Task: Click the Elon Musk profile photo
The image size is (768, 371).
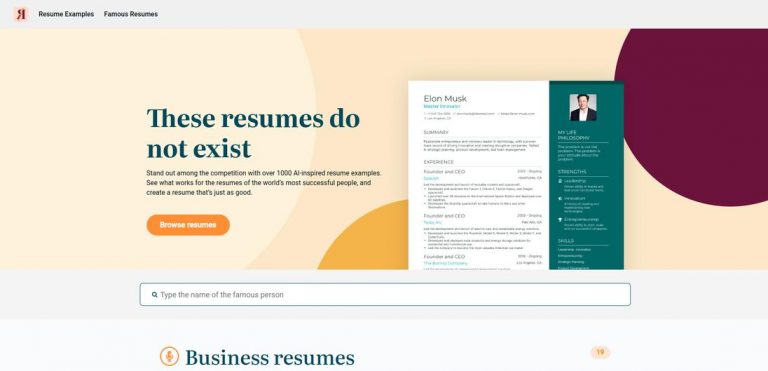Action: [583, 107]
